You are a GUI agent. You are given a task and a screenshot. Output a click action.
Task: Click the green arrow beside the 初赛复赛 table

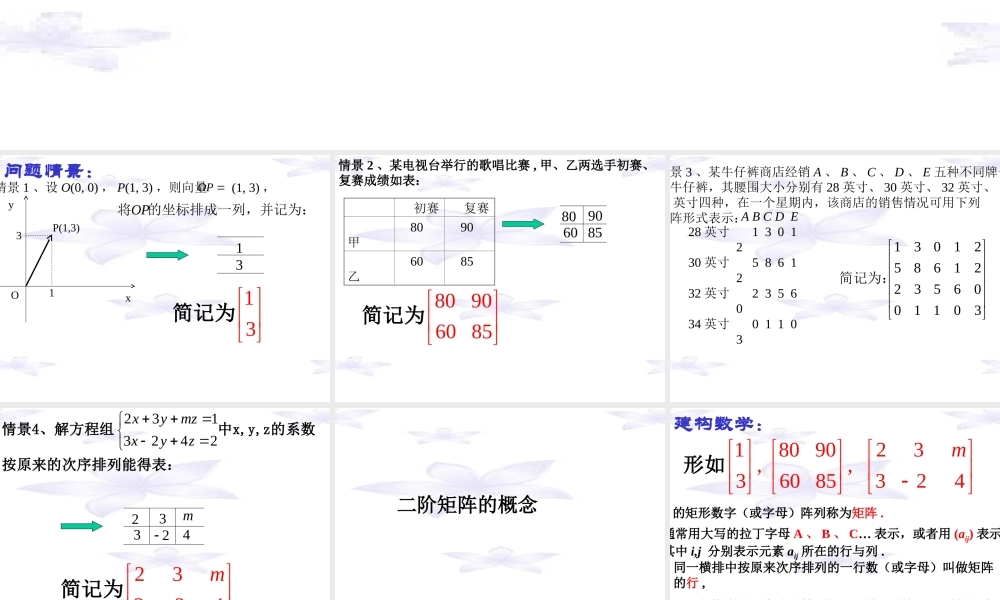pos(523,224)
